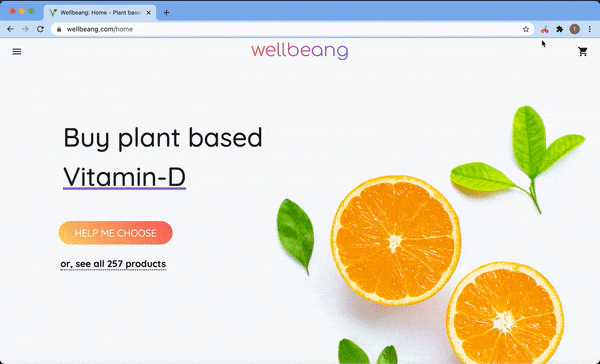
Task: Focus the address bar URL field
Action: [293, 29]
